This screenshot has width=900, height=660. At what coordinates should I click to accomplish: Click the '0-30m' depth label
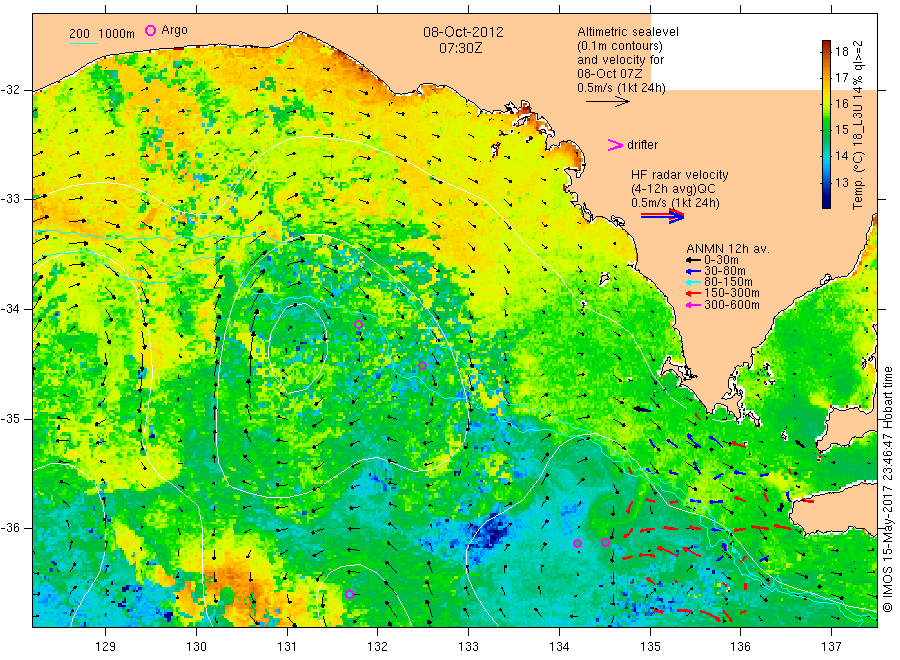tap(721, 260)
